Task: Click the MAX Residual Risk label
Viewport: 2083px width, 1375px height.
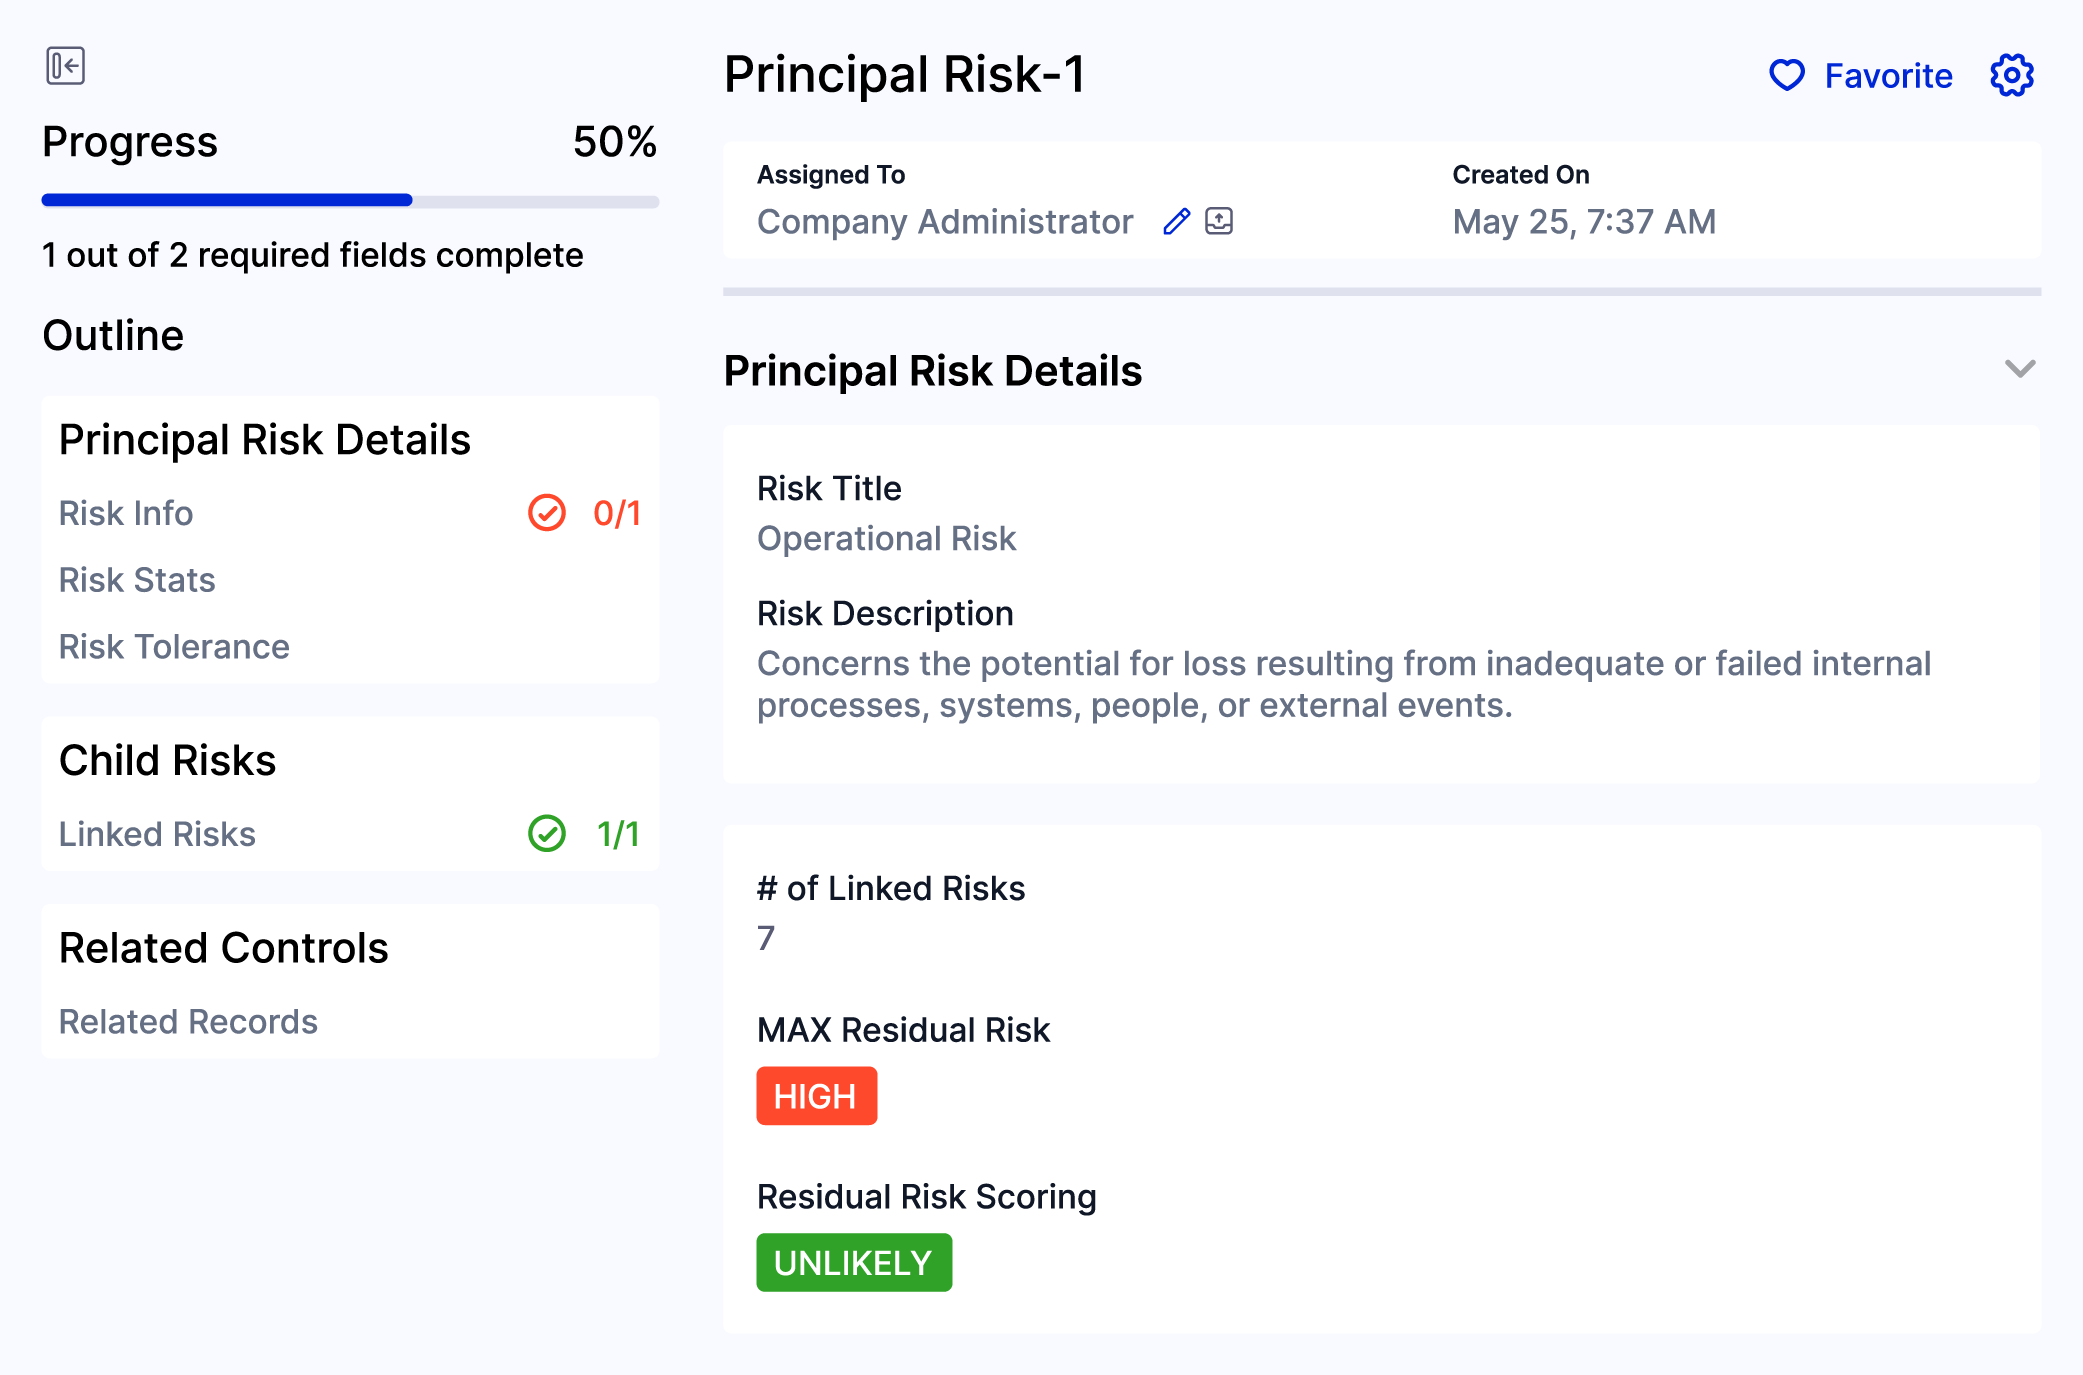Action: click(904, 1030)
